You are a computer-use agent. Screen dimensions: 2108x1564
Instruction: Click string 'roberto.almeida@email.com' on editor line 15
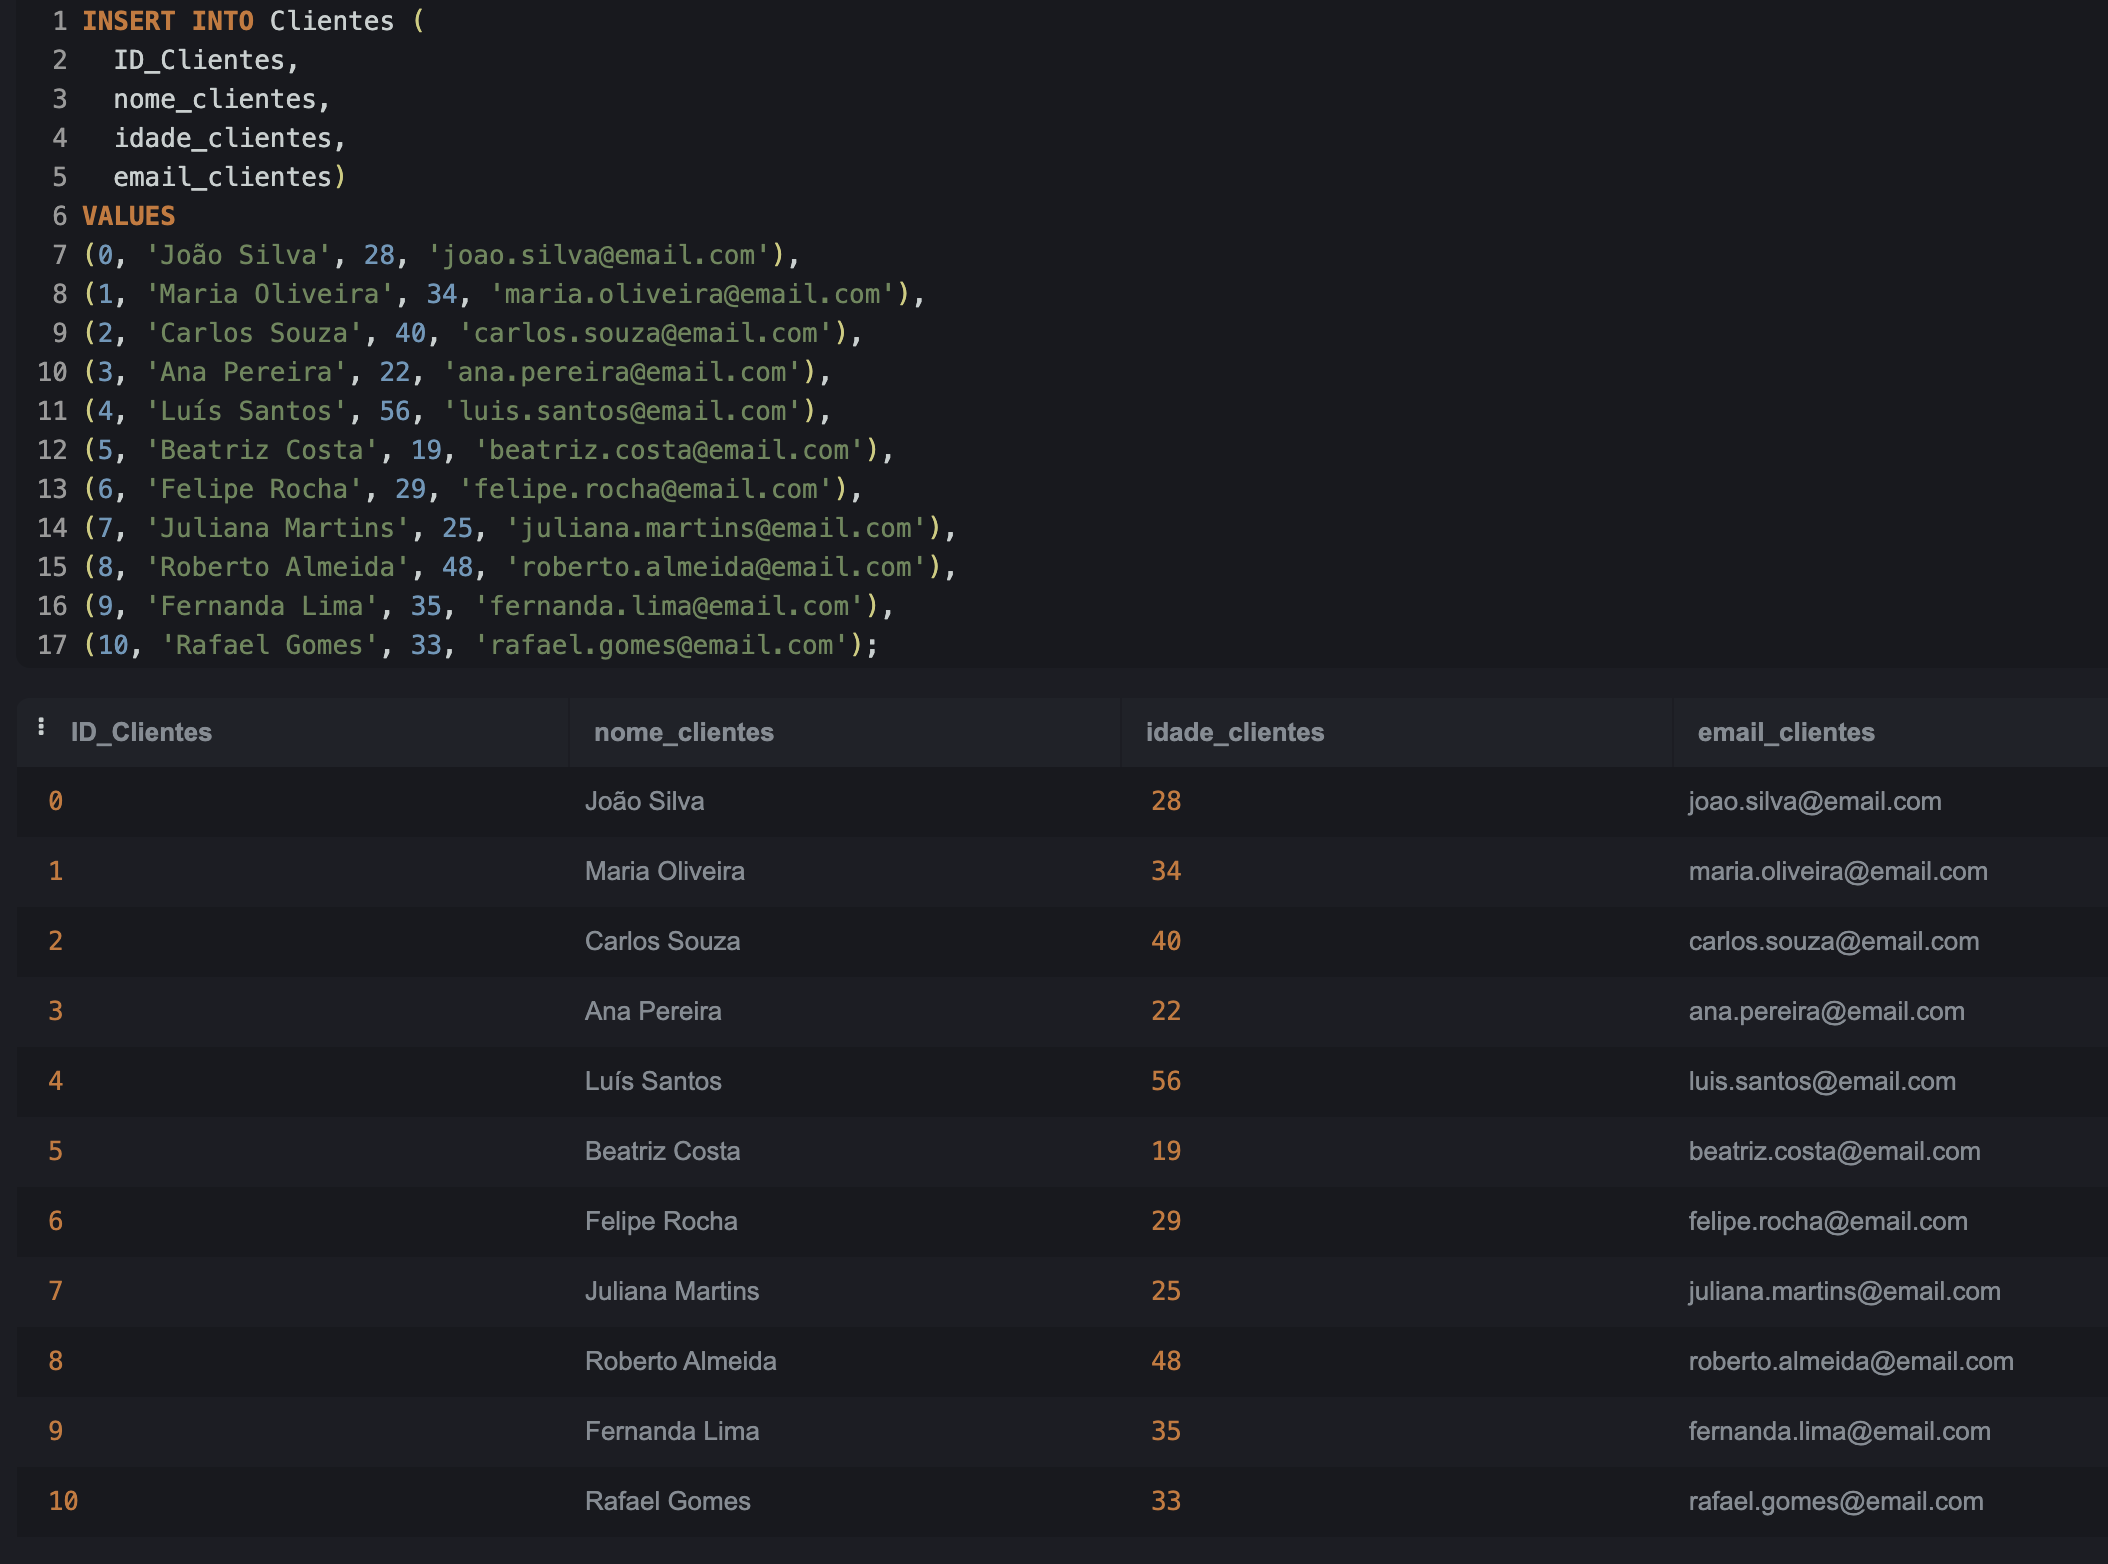pos(716,567)
